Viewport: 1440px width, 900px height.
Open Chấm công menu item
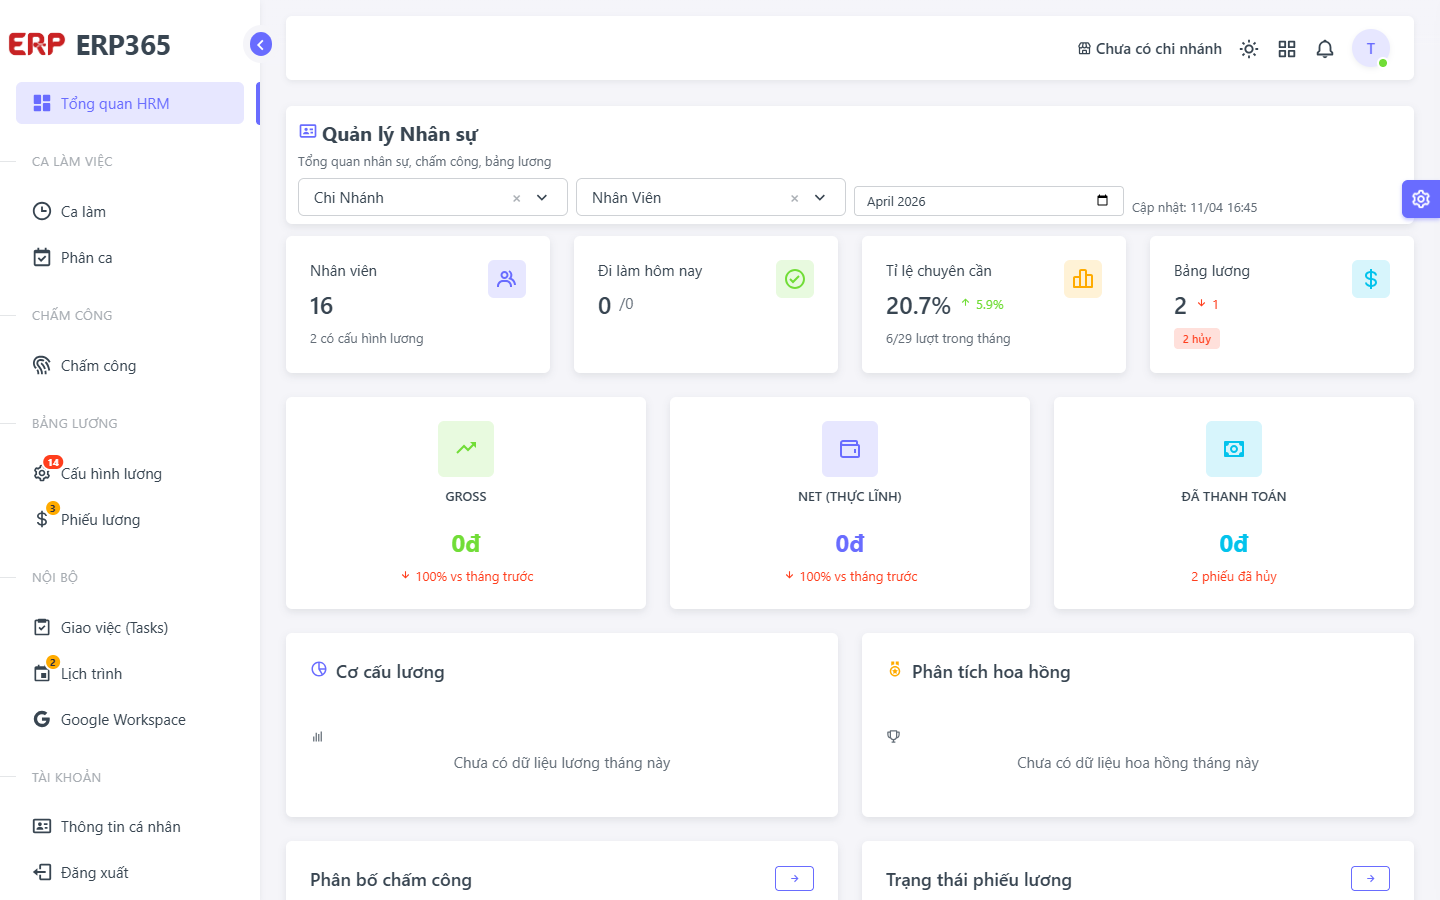coord(130,365)
